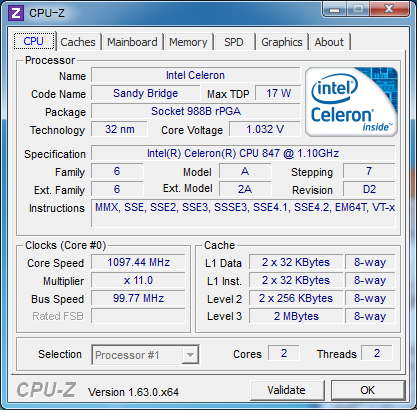
Task: Click the Ext. Family value field
Action: point(117,189)
